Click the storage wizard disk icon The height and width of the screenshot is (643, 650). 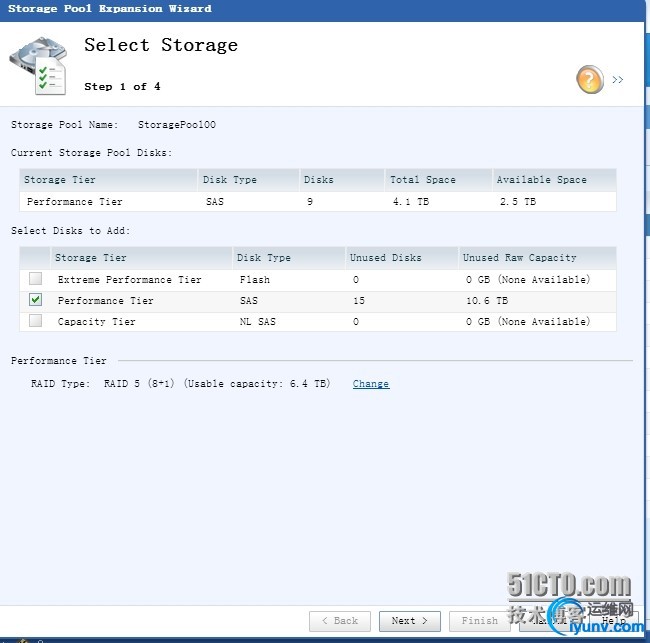coord(38,65)
